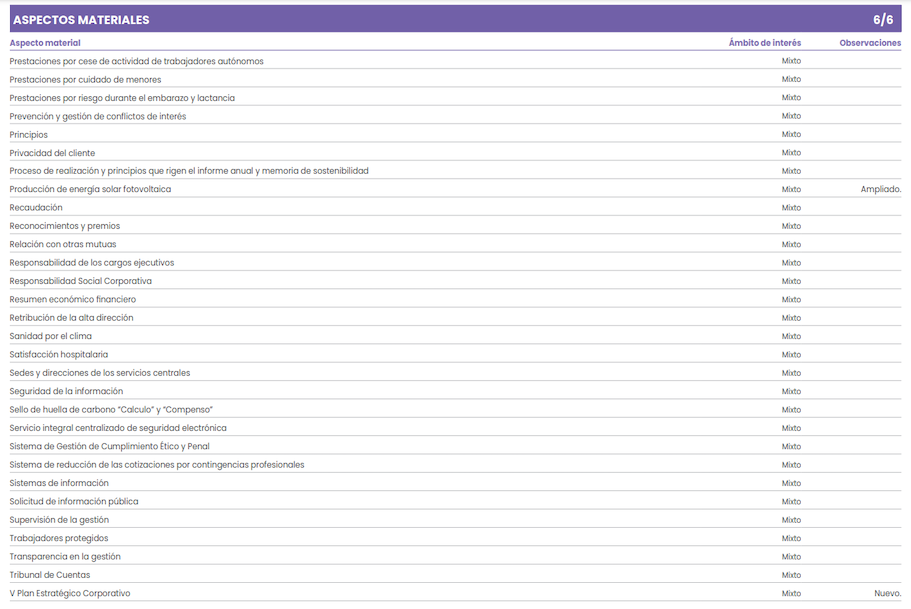Click 'V Plan Estratégico Corporativo'

(x=70, y=593)
